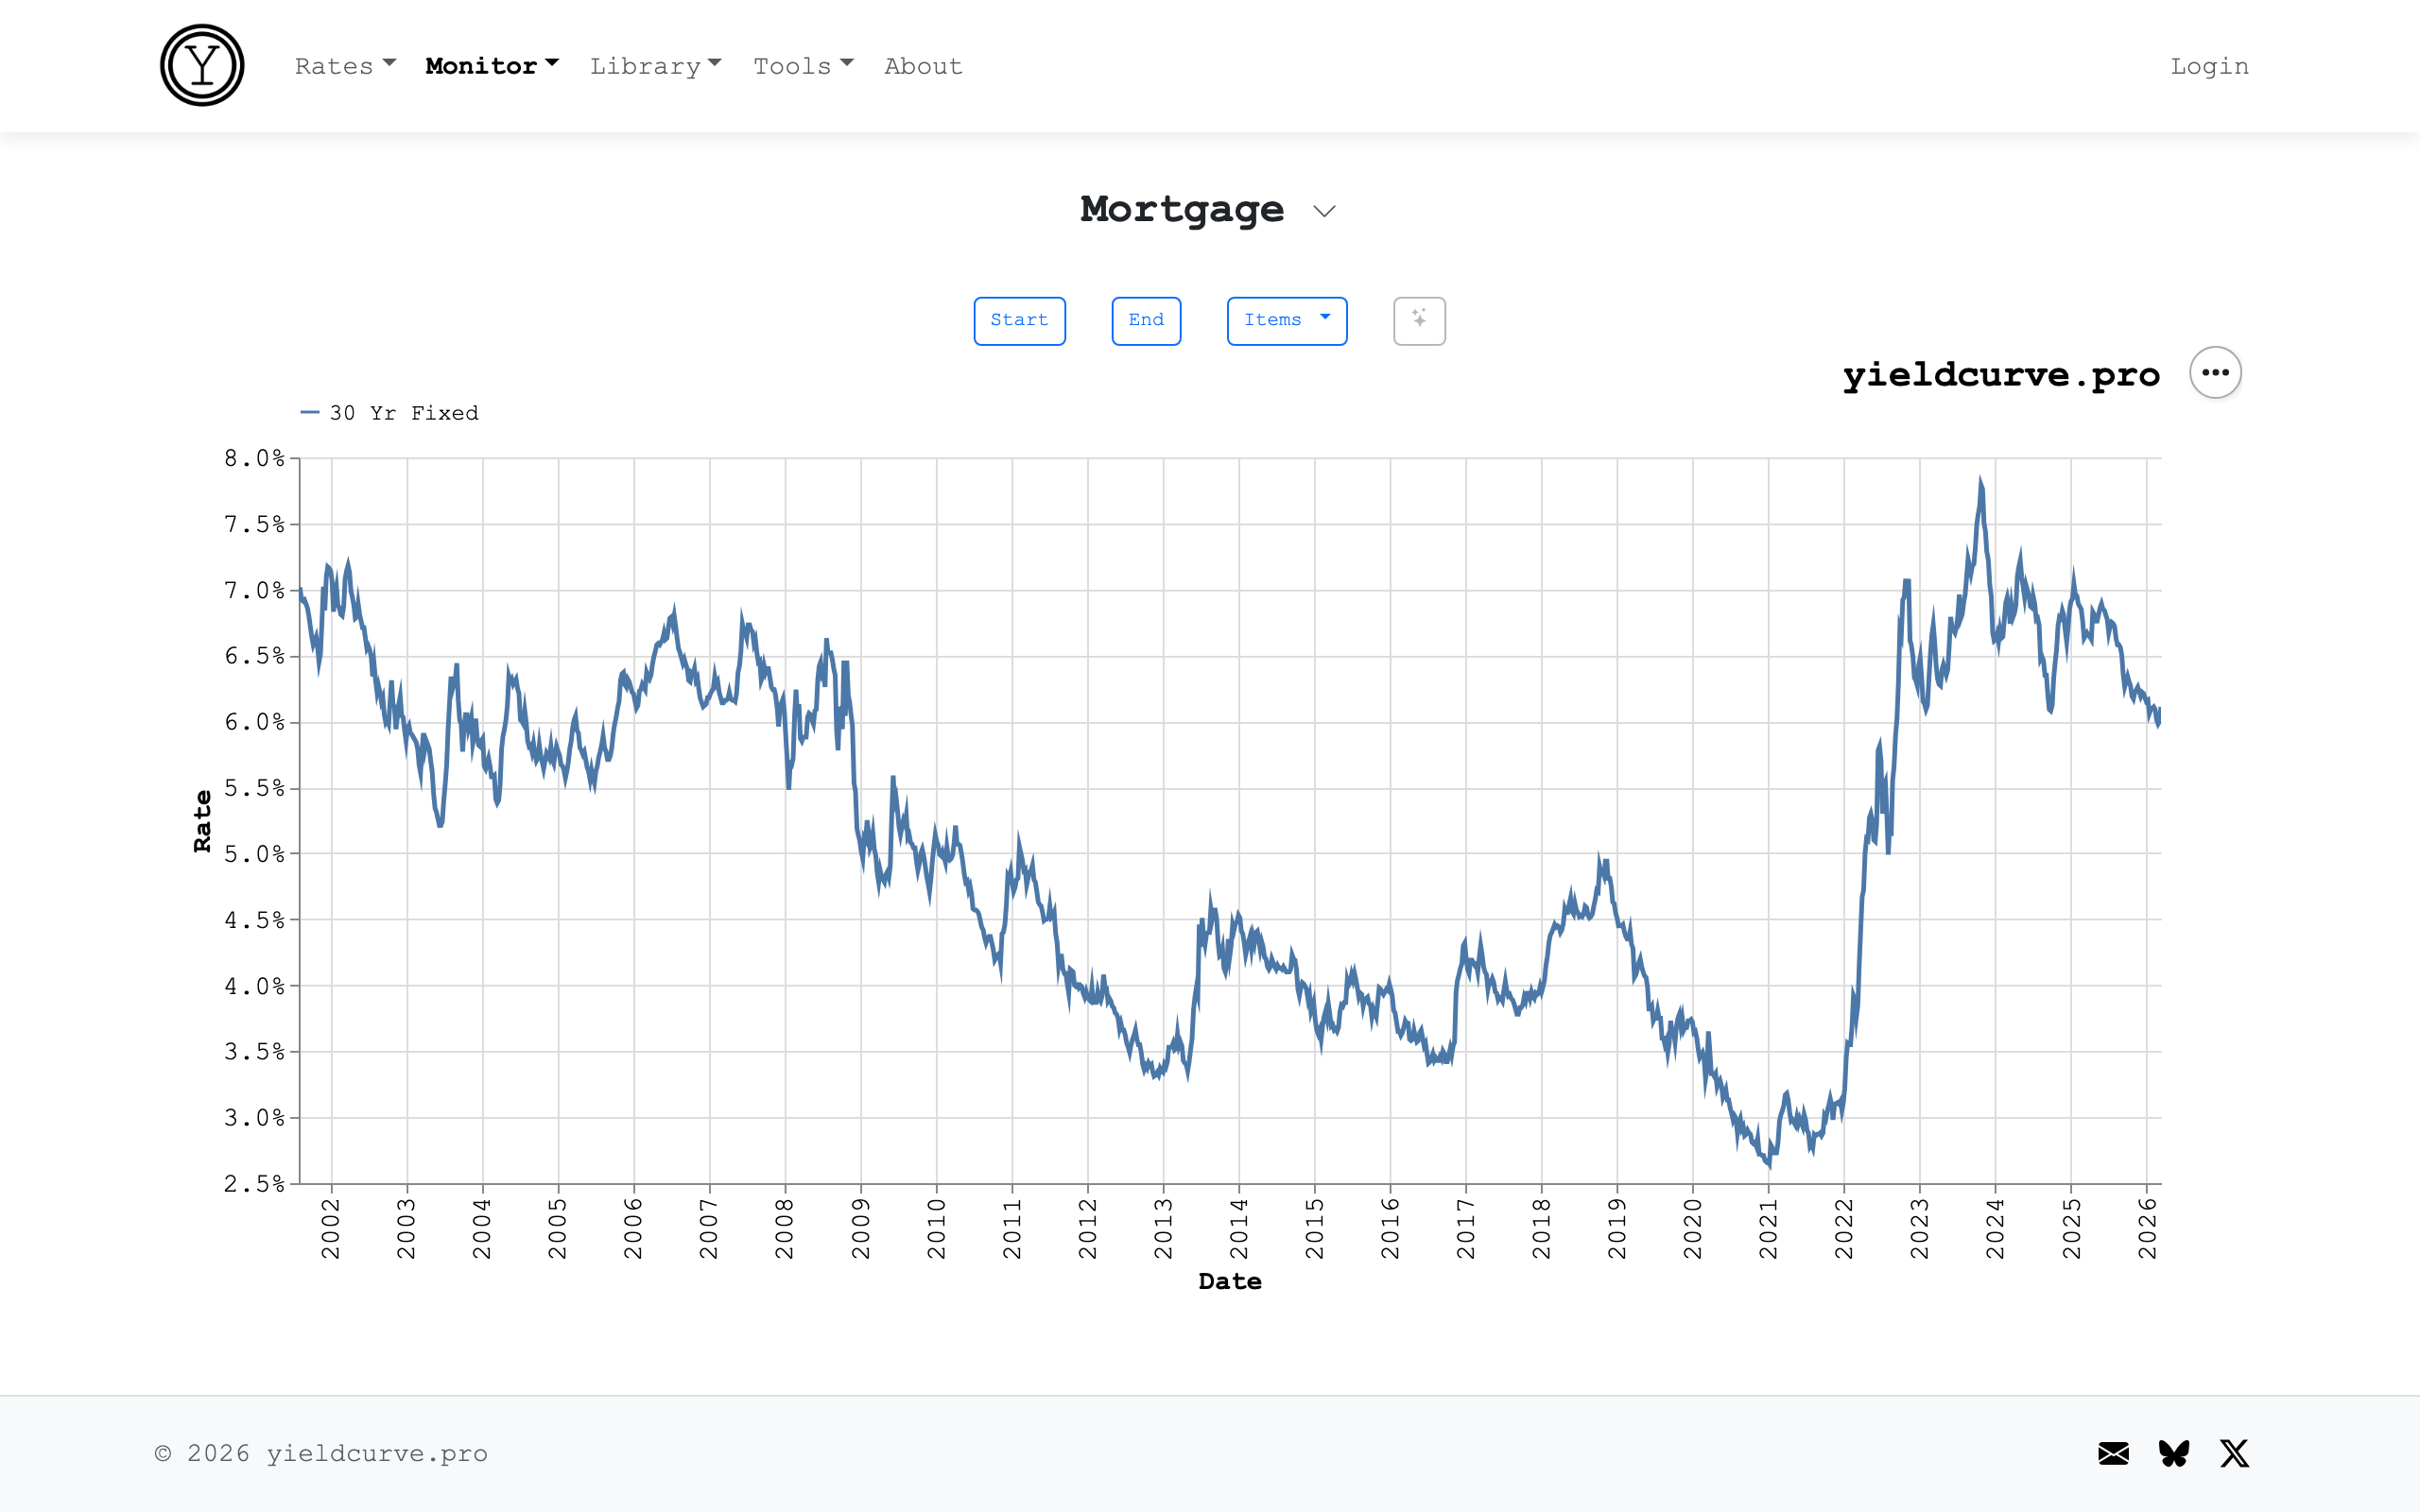Toggle the 30 Yr Fixed legend entry
Viewport: 2420px width, 1512px height.
click(404, 413)
